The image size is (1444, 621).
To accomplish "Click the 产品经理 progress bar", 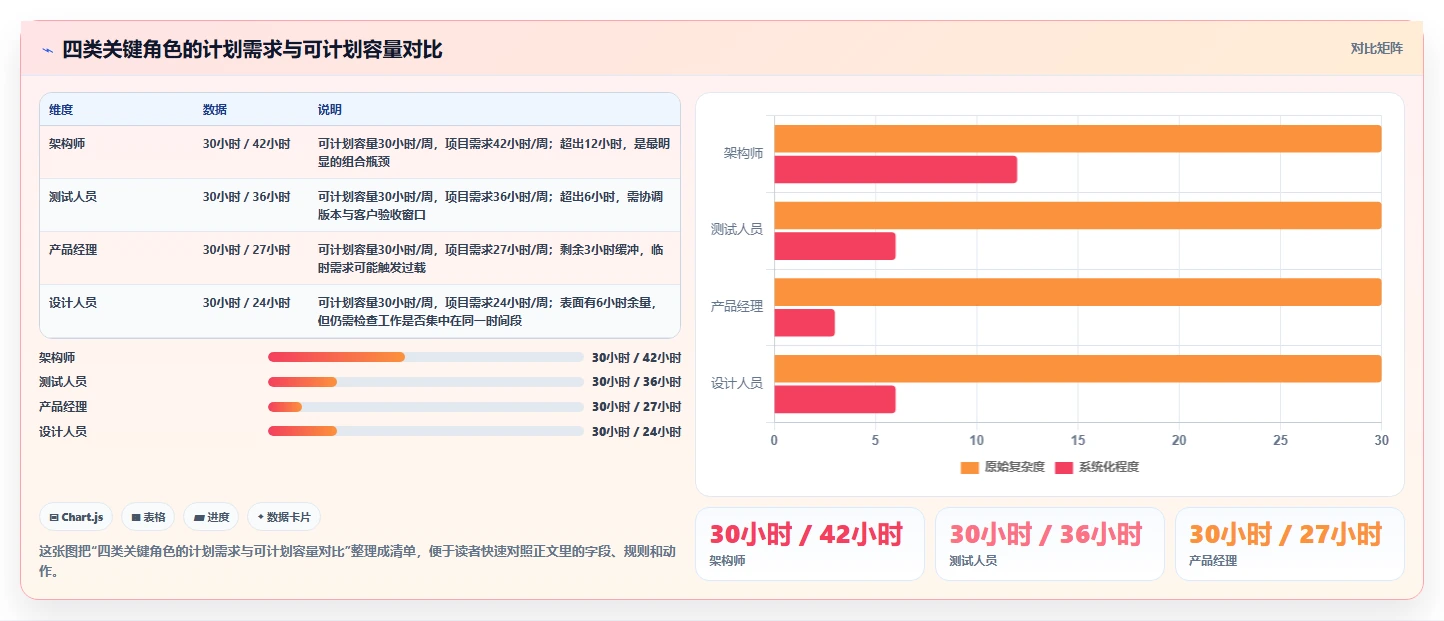I will point(426,407).
